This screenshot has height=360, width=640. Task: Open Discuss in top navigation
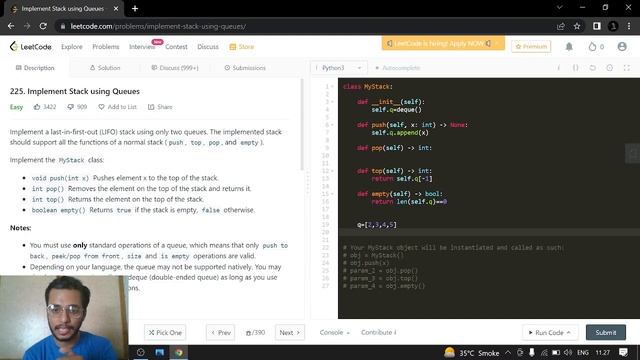(208, 47)
